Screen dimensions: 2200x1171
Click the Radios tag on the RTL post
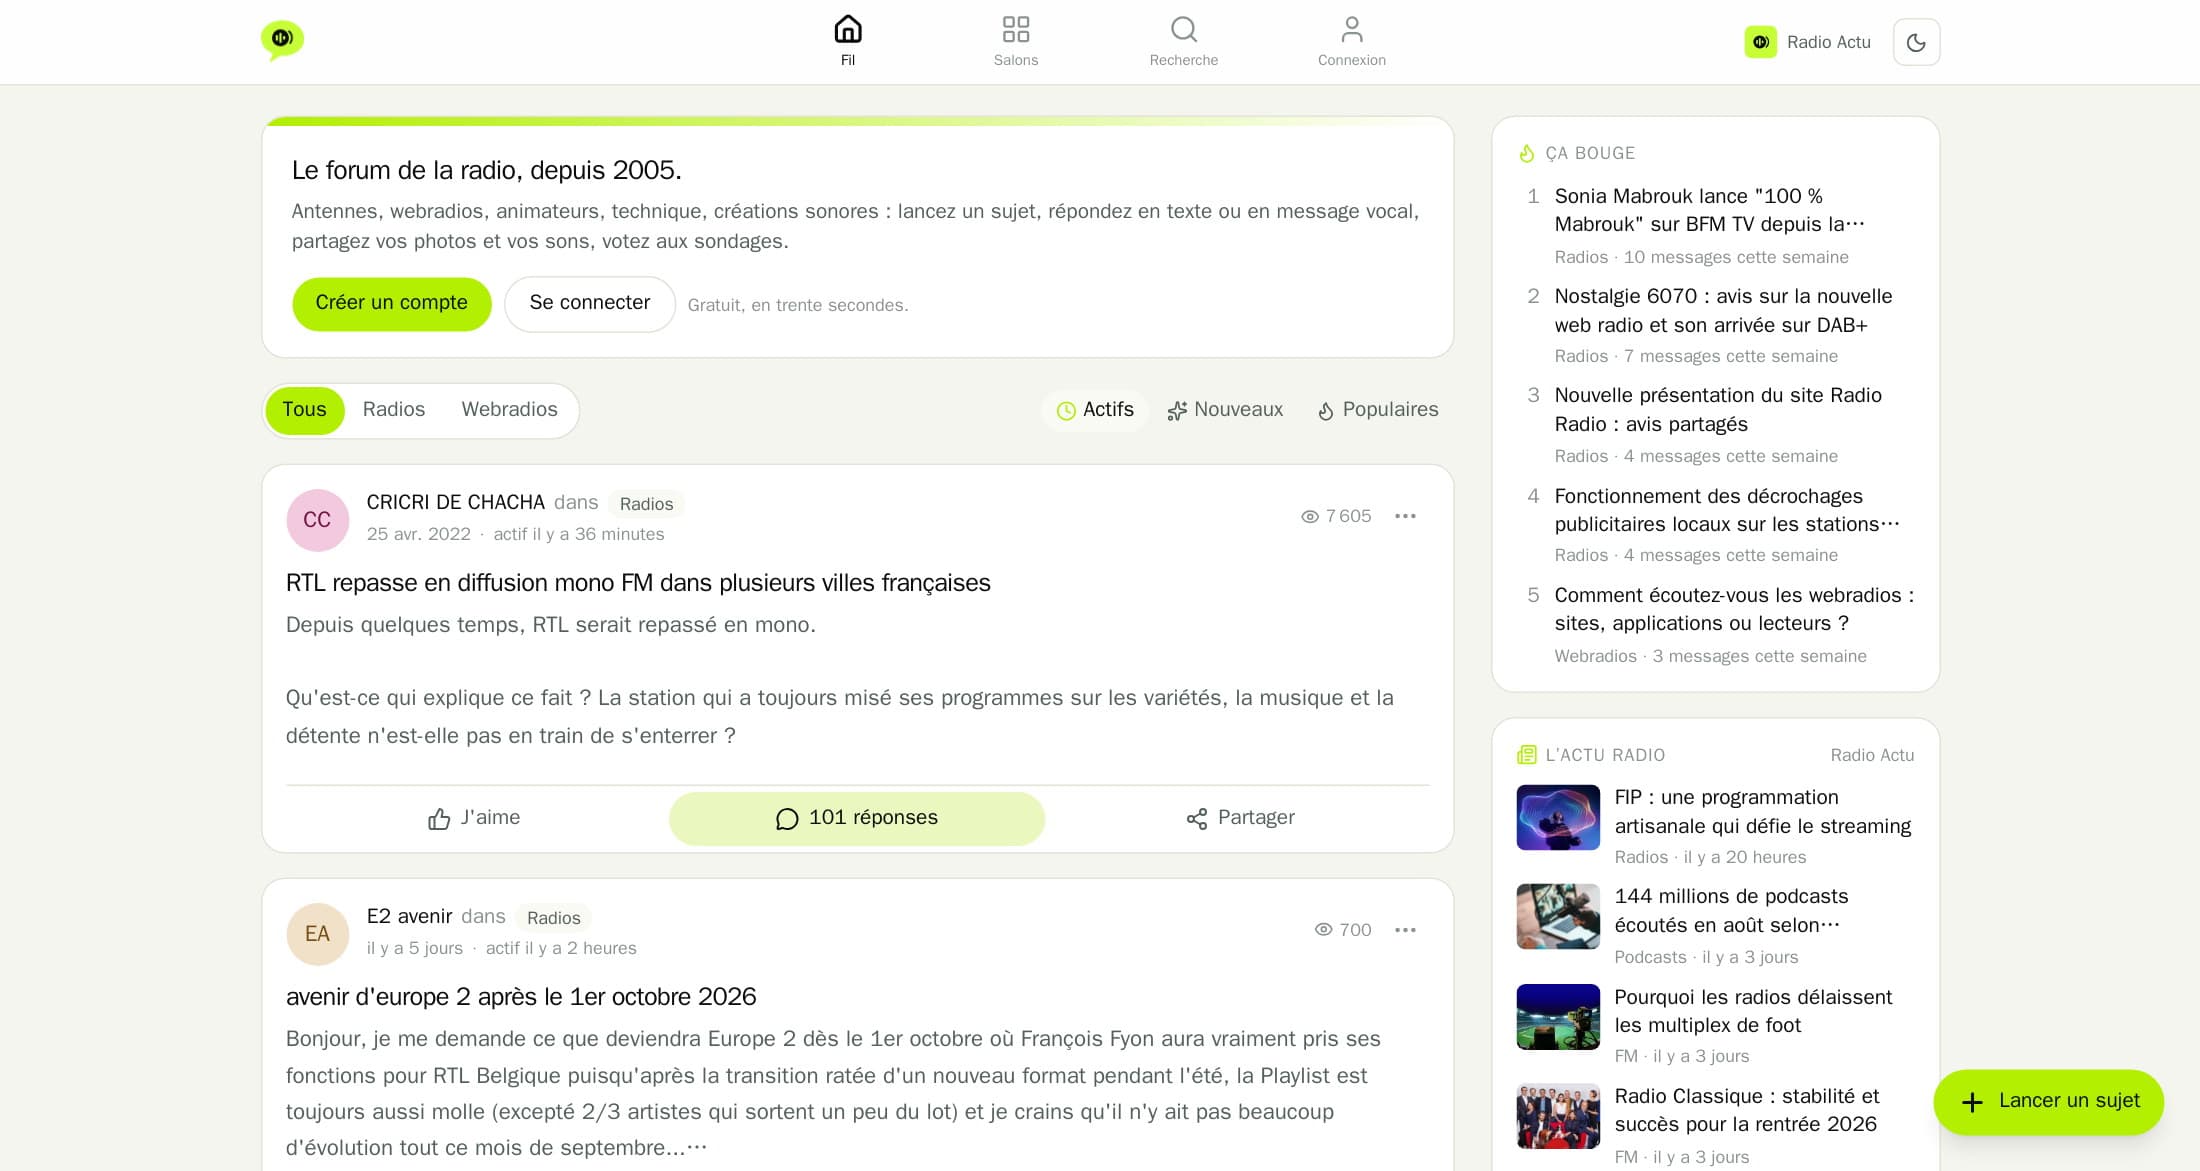pos(646,504)
